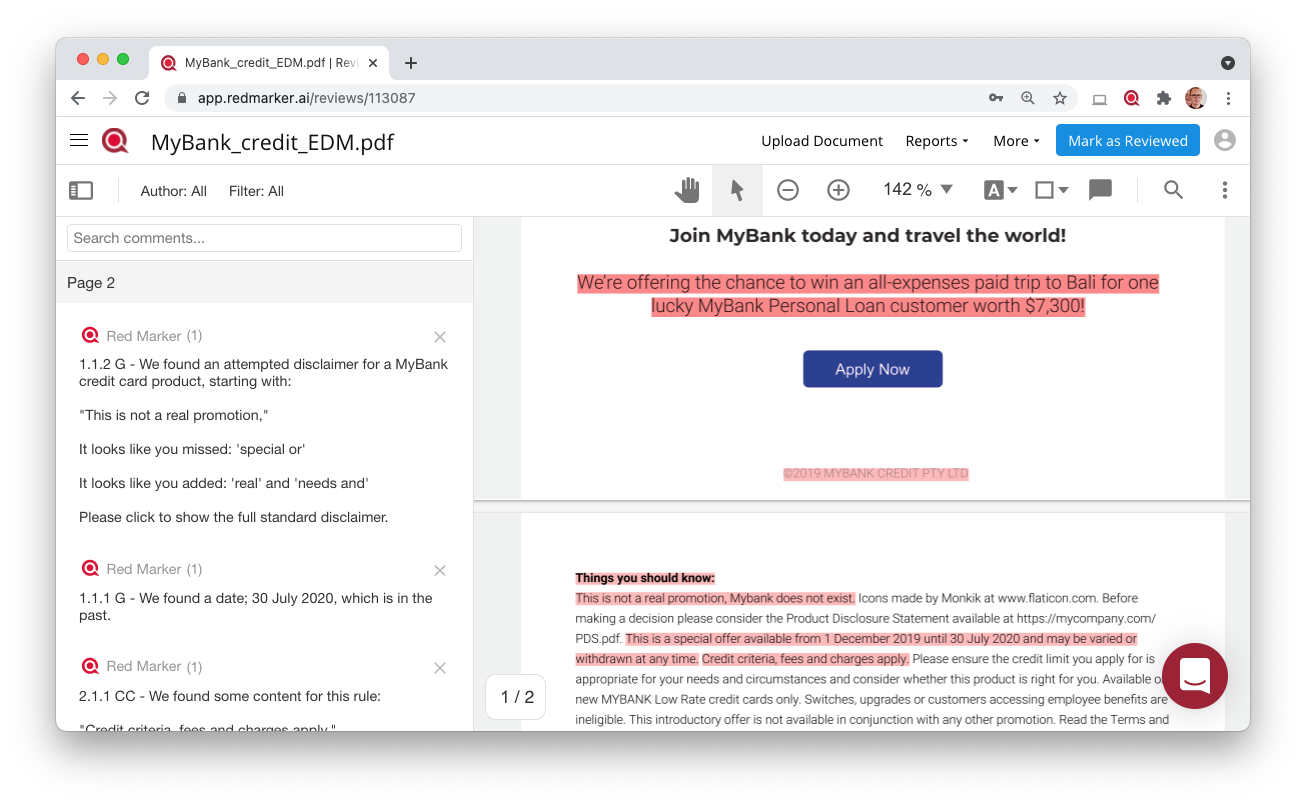Click the highlighted 'Credit criteria, fees and charges apply.'

[x=805, y=659]
